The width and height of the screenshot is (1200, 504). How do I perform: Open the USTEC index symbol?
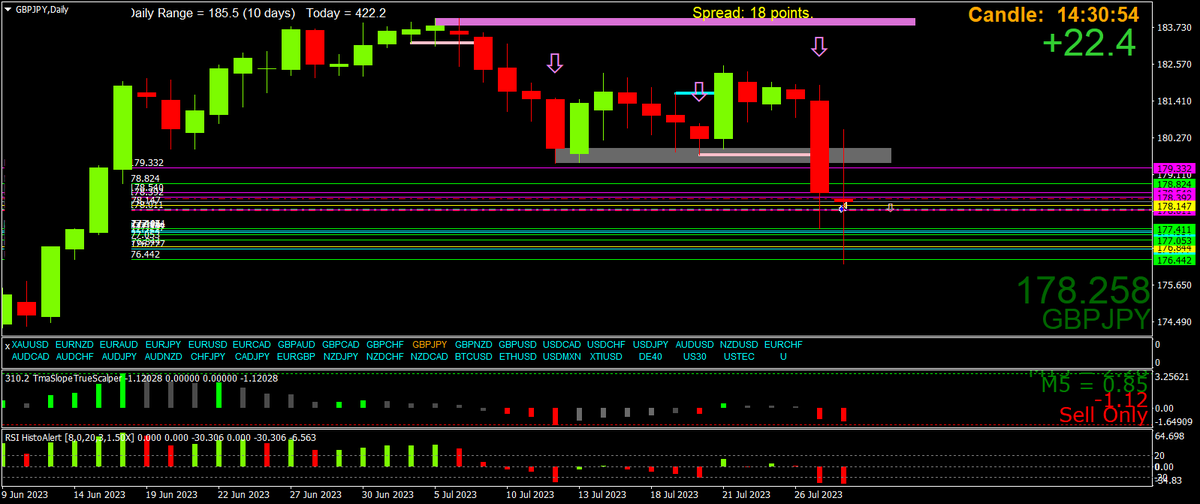(739, 356)
